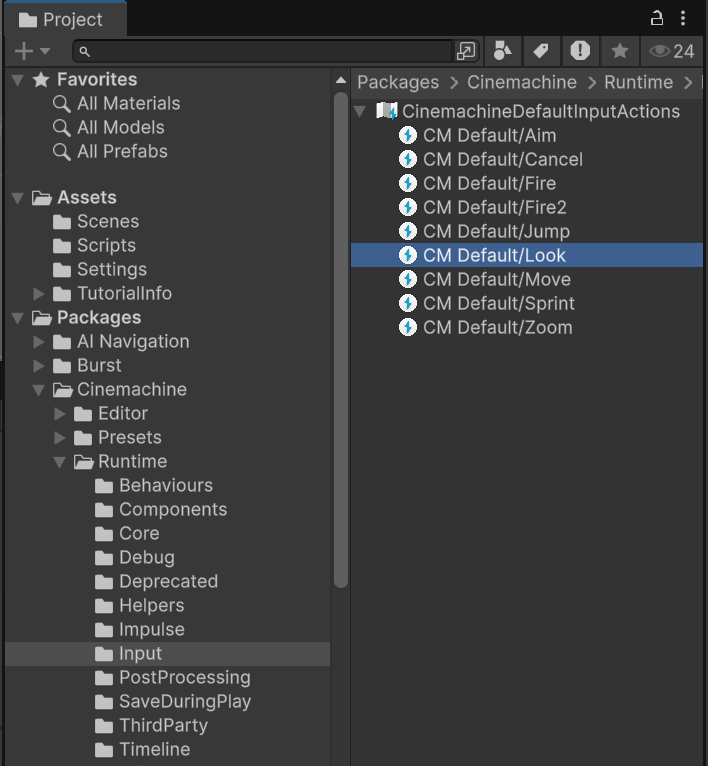Open the Add asset plus dropdown
The width and height of the screenshot is (708, 766).
tap(32, 51)
